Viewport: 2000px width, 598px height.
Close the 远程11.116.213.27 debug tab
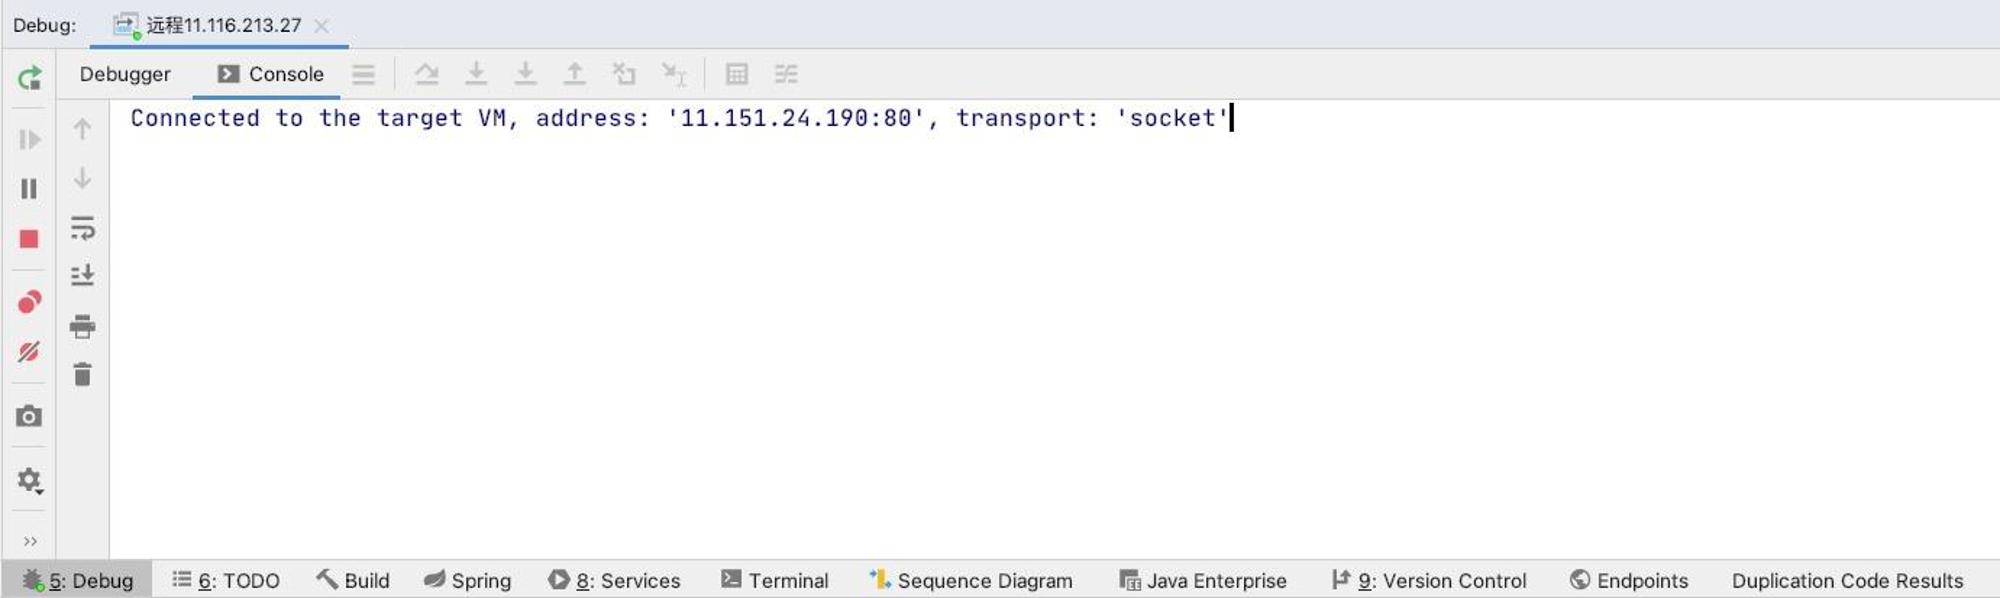click(321, 26)
